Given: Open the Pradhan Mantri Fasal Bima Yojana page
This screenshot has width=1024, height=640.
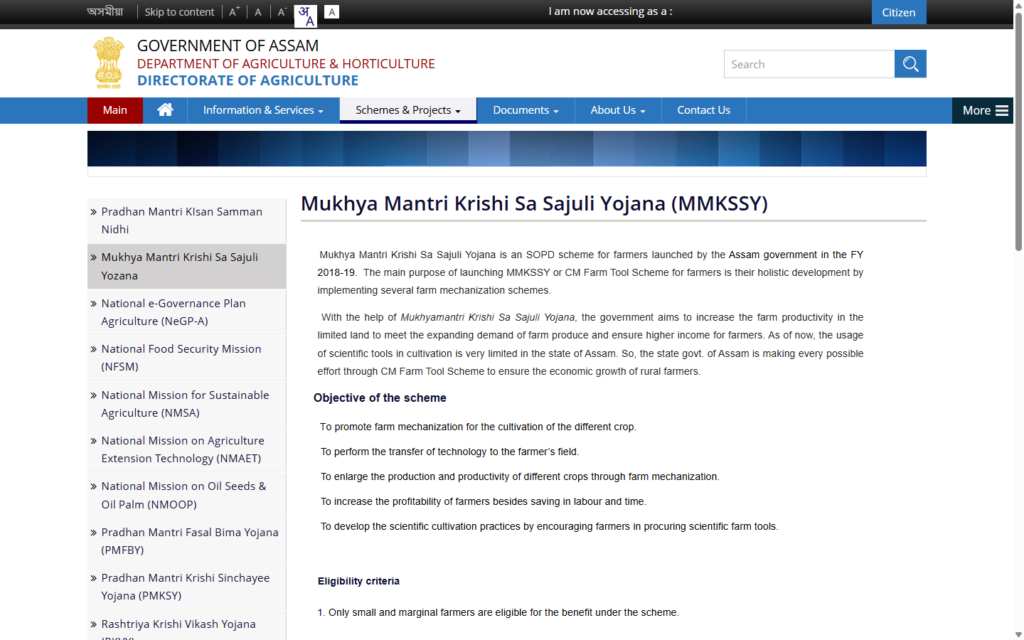Looking at the screenshot, I should point(186,541).
